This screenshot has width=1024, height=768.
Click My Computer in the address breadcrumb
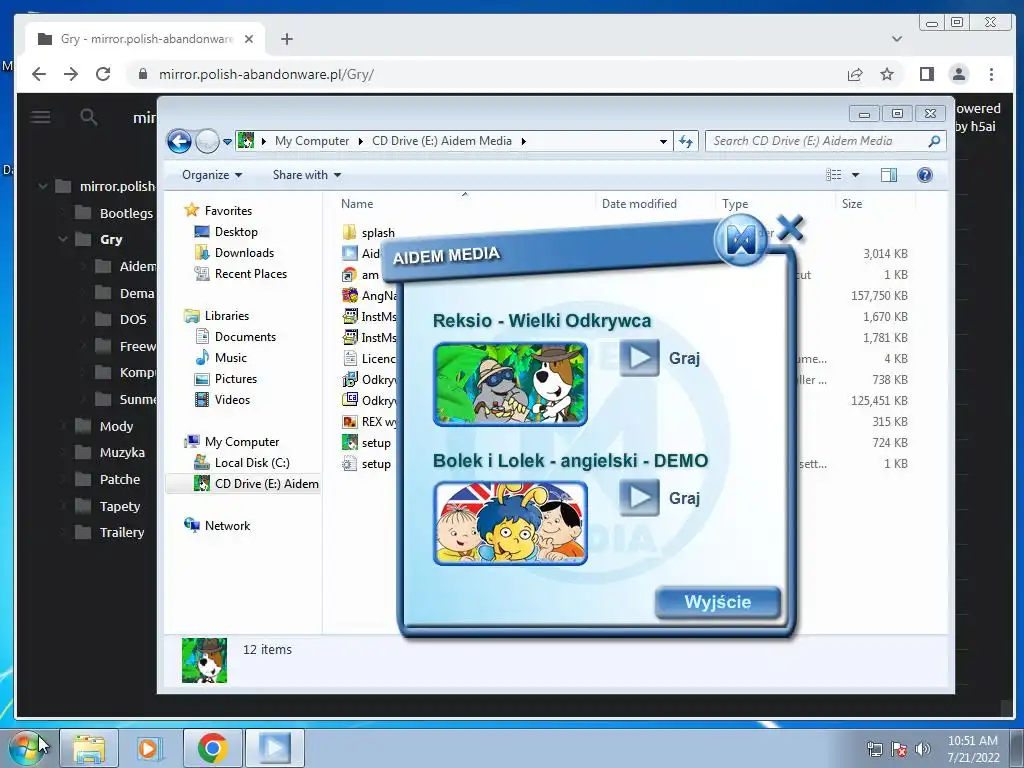click(312, 141)
